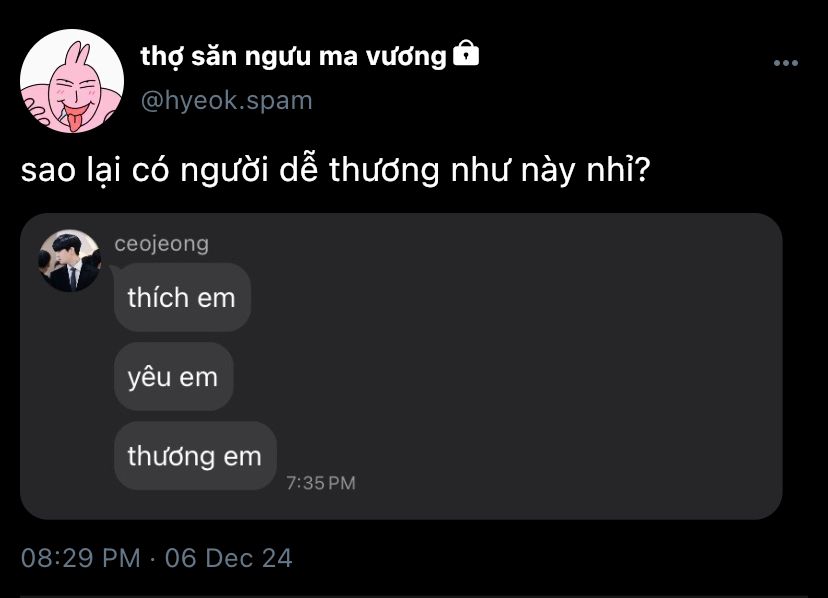The height and width of the screenshot is (598, 828).
Task: Open profile via name thợ săn ngưu ma vương
Action: 294,56
